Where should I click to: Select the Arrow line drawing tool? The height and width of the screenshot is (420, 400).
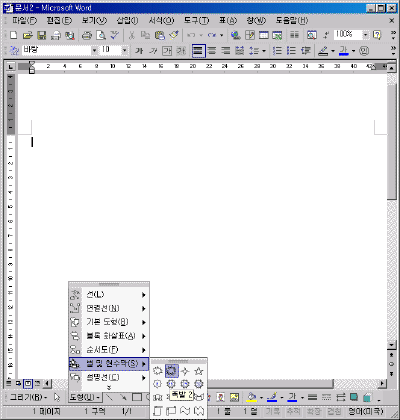[x=123, y=397]
